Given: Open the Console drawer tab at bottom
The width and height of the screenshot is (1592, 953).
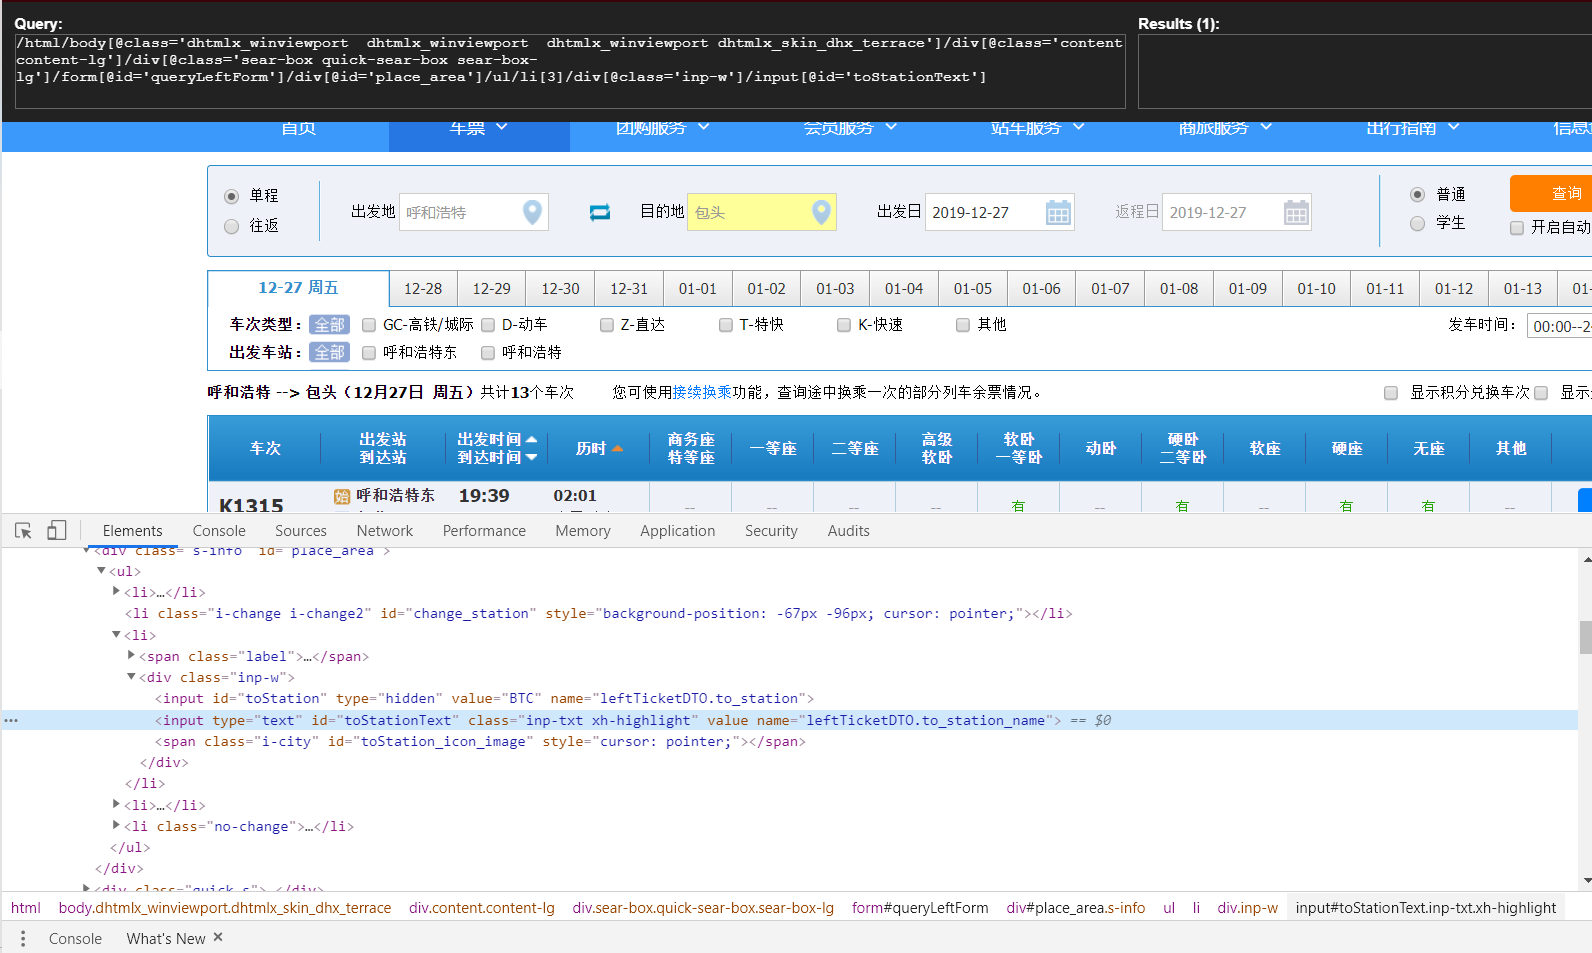Looking at the screenshot, I should (x=75, y=938).
